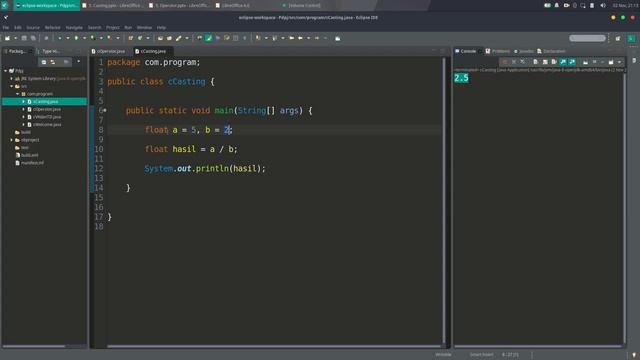Click the New Java Class icon

coord(140,38)
